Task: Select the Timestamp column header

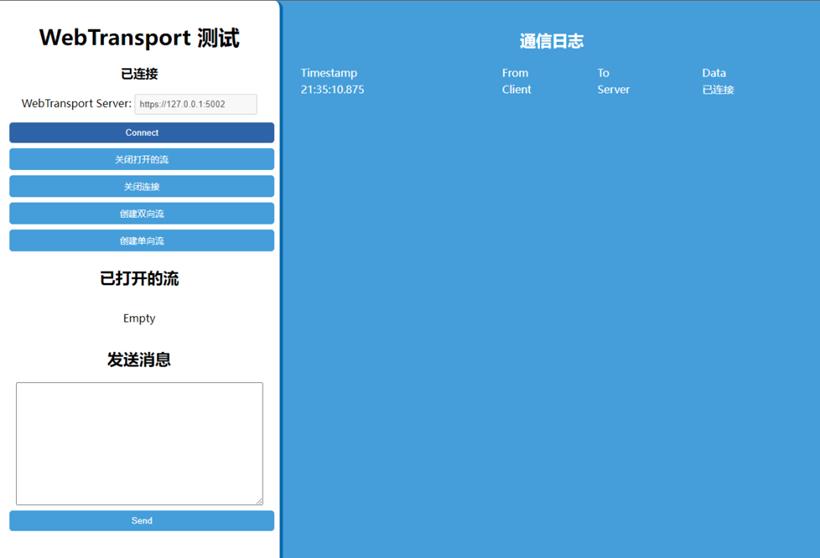Action: [x=329, y=73]
